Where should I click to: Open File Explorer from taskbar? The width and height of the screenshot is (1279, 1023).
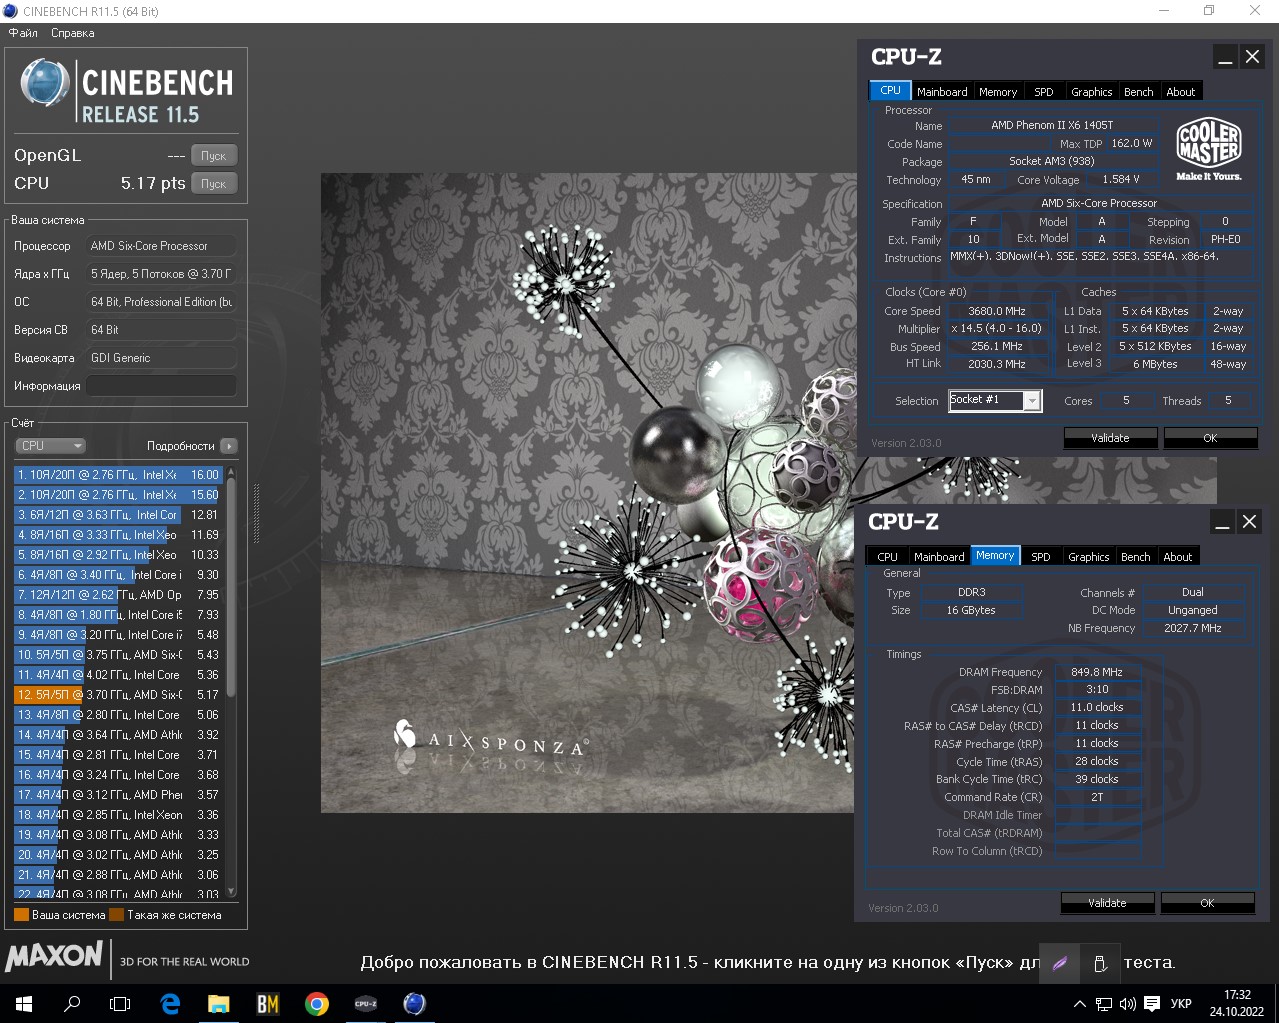click(219, 1003)
